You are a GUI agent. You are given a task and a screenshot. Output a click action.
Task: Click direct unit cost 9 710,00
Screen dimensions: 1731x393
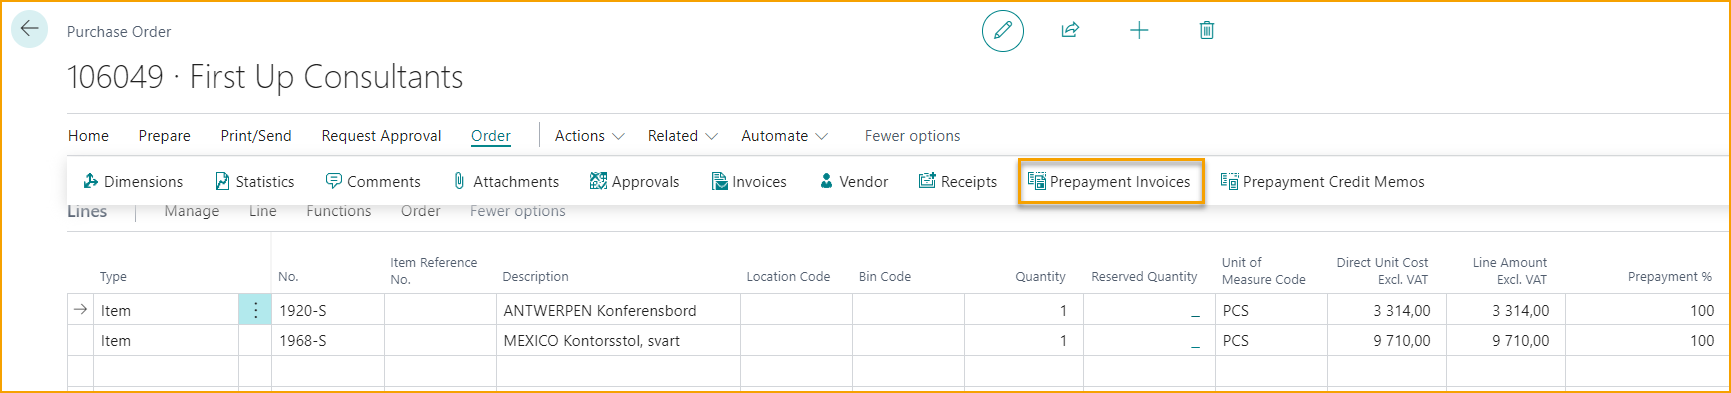pos(1401,341)
